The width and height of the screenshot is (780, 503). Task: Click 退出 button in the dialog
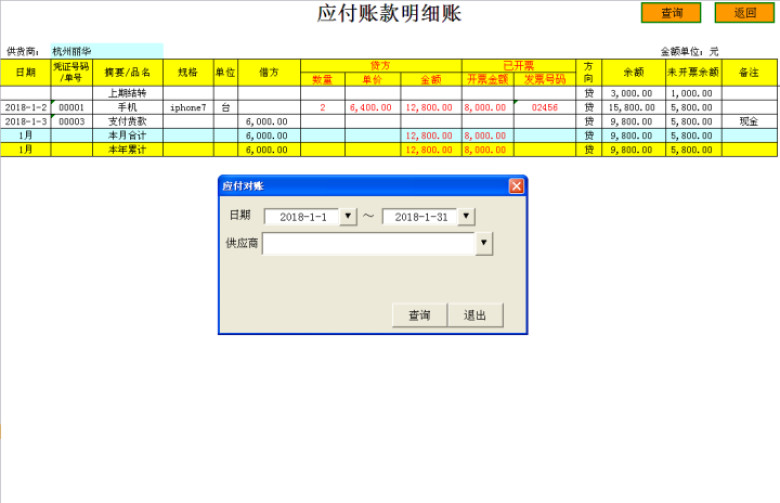click(x=475, y=315)
